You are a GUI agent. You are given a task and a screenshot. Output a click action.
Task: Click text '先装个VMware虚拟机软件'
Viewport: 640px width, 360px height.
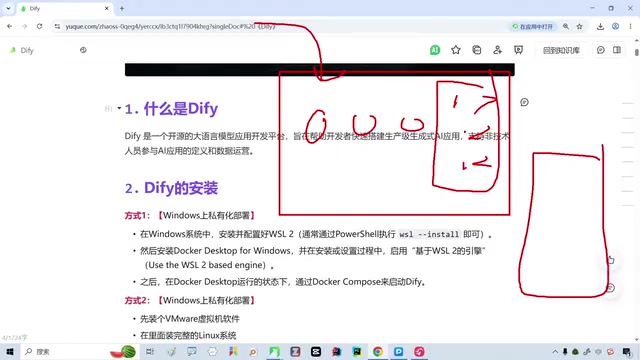point(190,319)
